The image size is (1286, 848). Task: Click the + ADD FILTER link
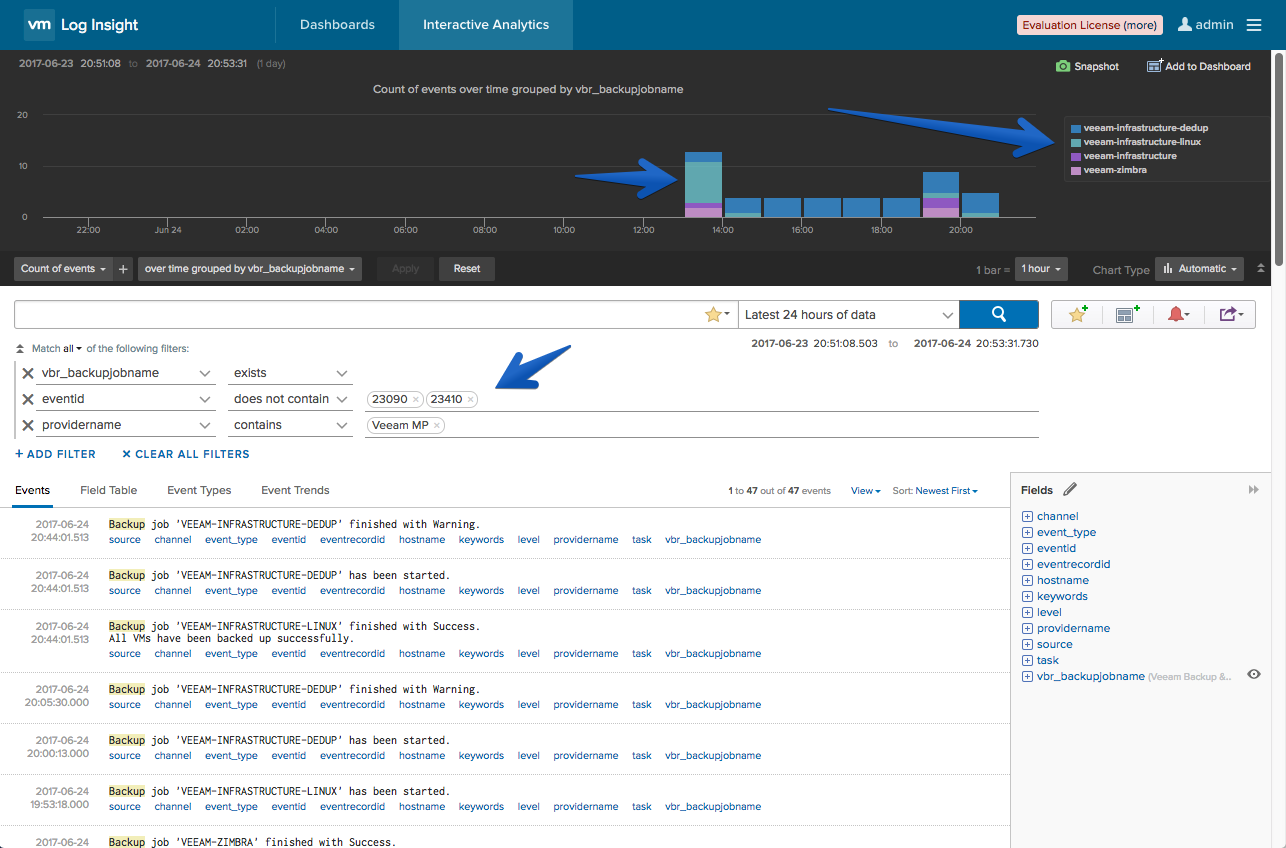click(55, 454)
